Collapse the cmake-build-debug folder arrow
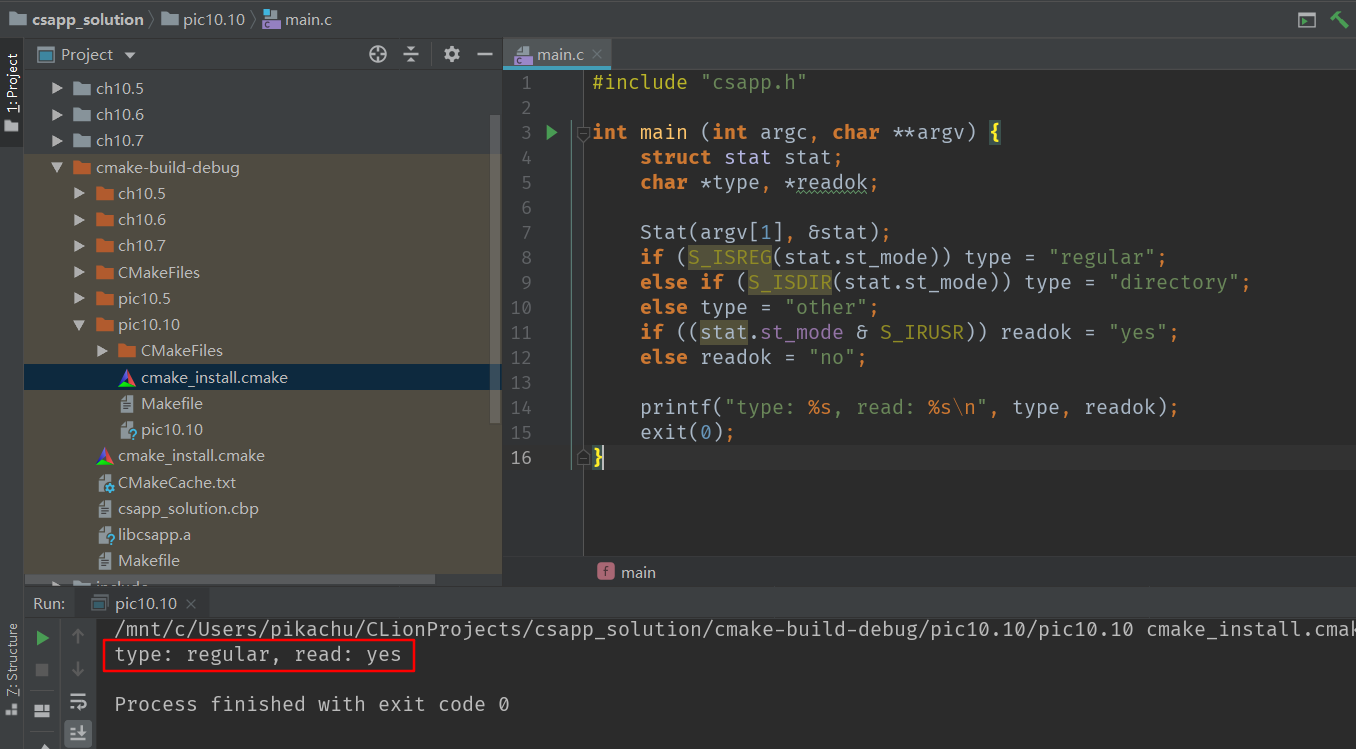The image size is (1356, 749). tap(57, 167)
